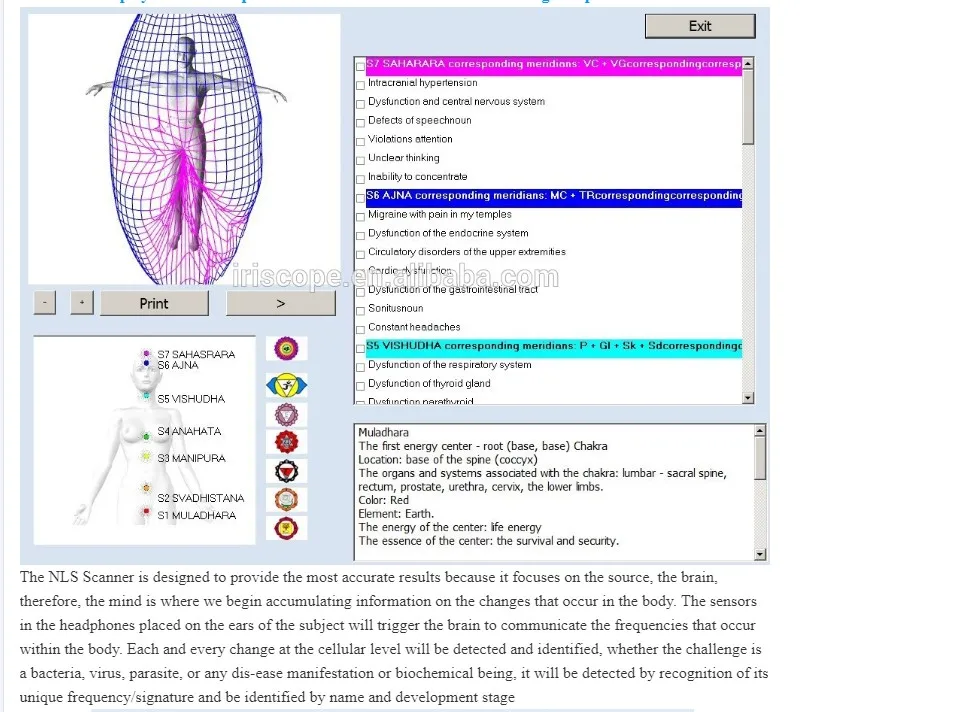This screenshot has width=959, height=712.
Task: Click the next arrow (>) button
Action: click(281, 303)
